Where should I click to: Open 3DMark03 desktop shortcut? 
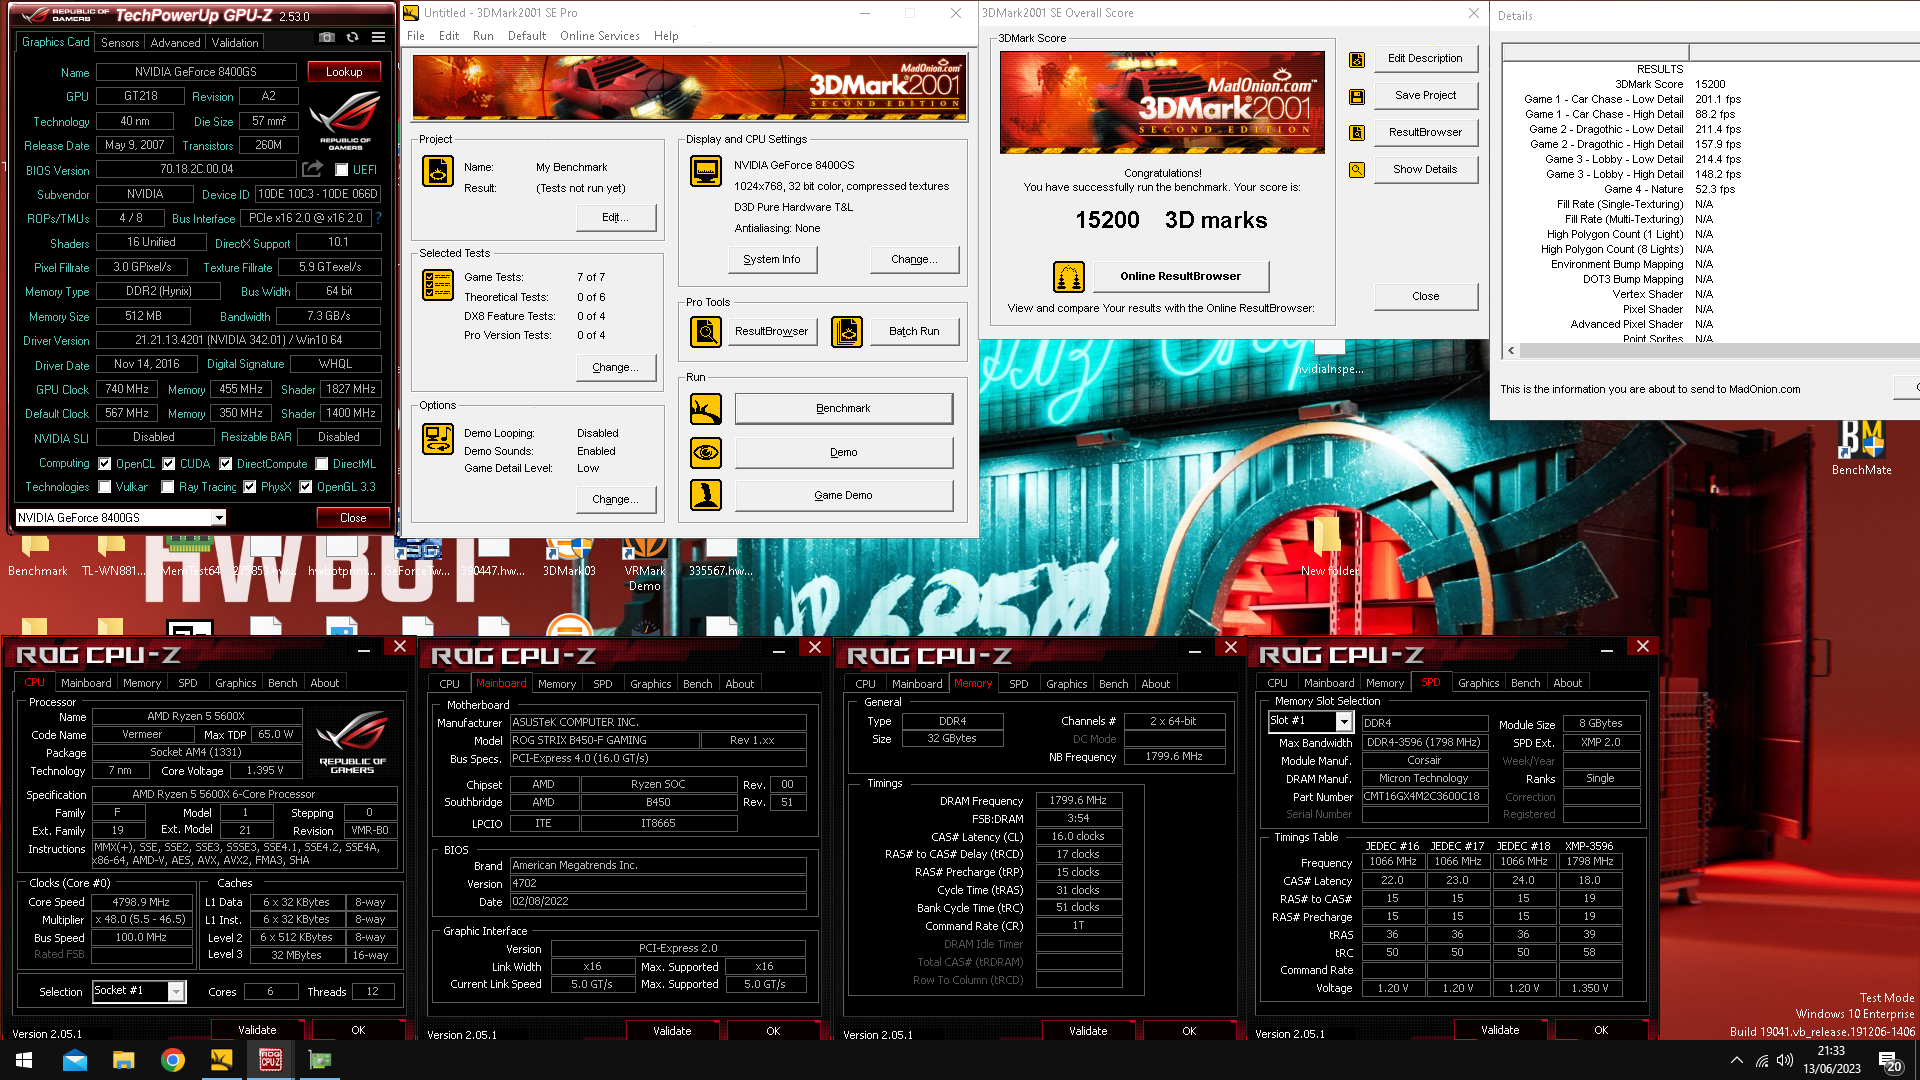click(569, 558)
